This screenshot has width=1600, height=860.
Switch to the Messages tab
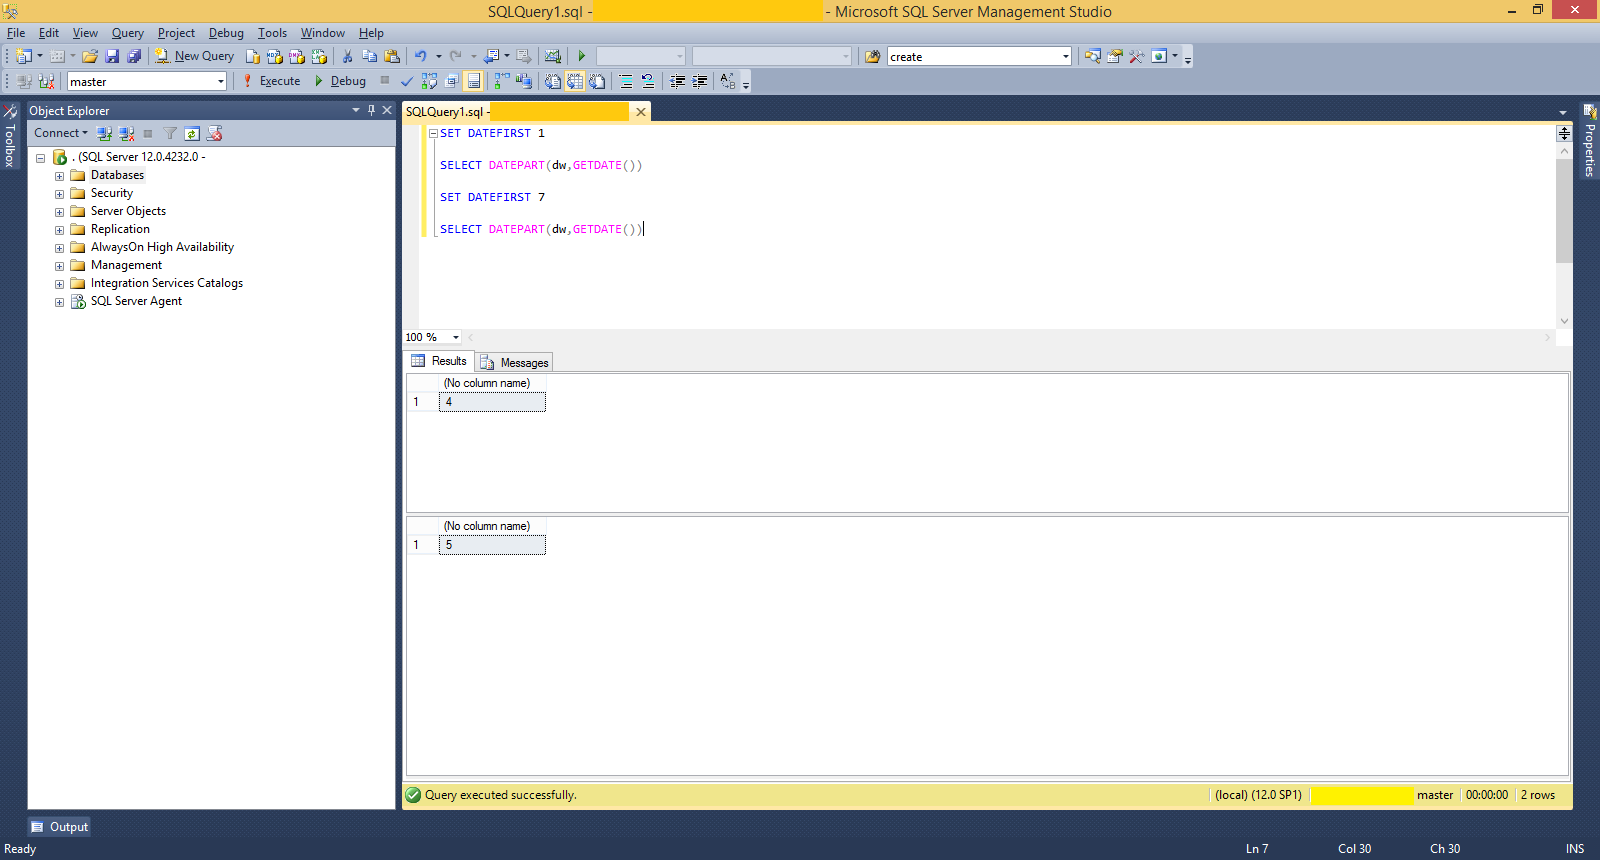pos(514,362)
